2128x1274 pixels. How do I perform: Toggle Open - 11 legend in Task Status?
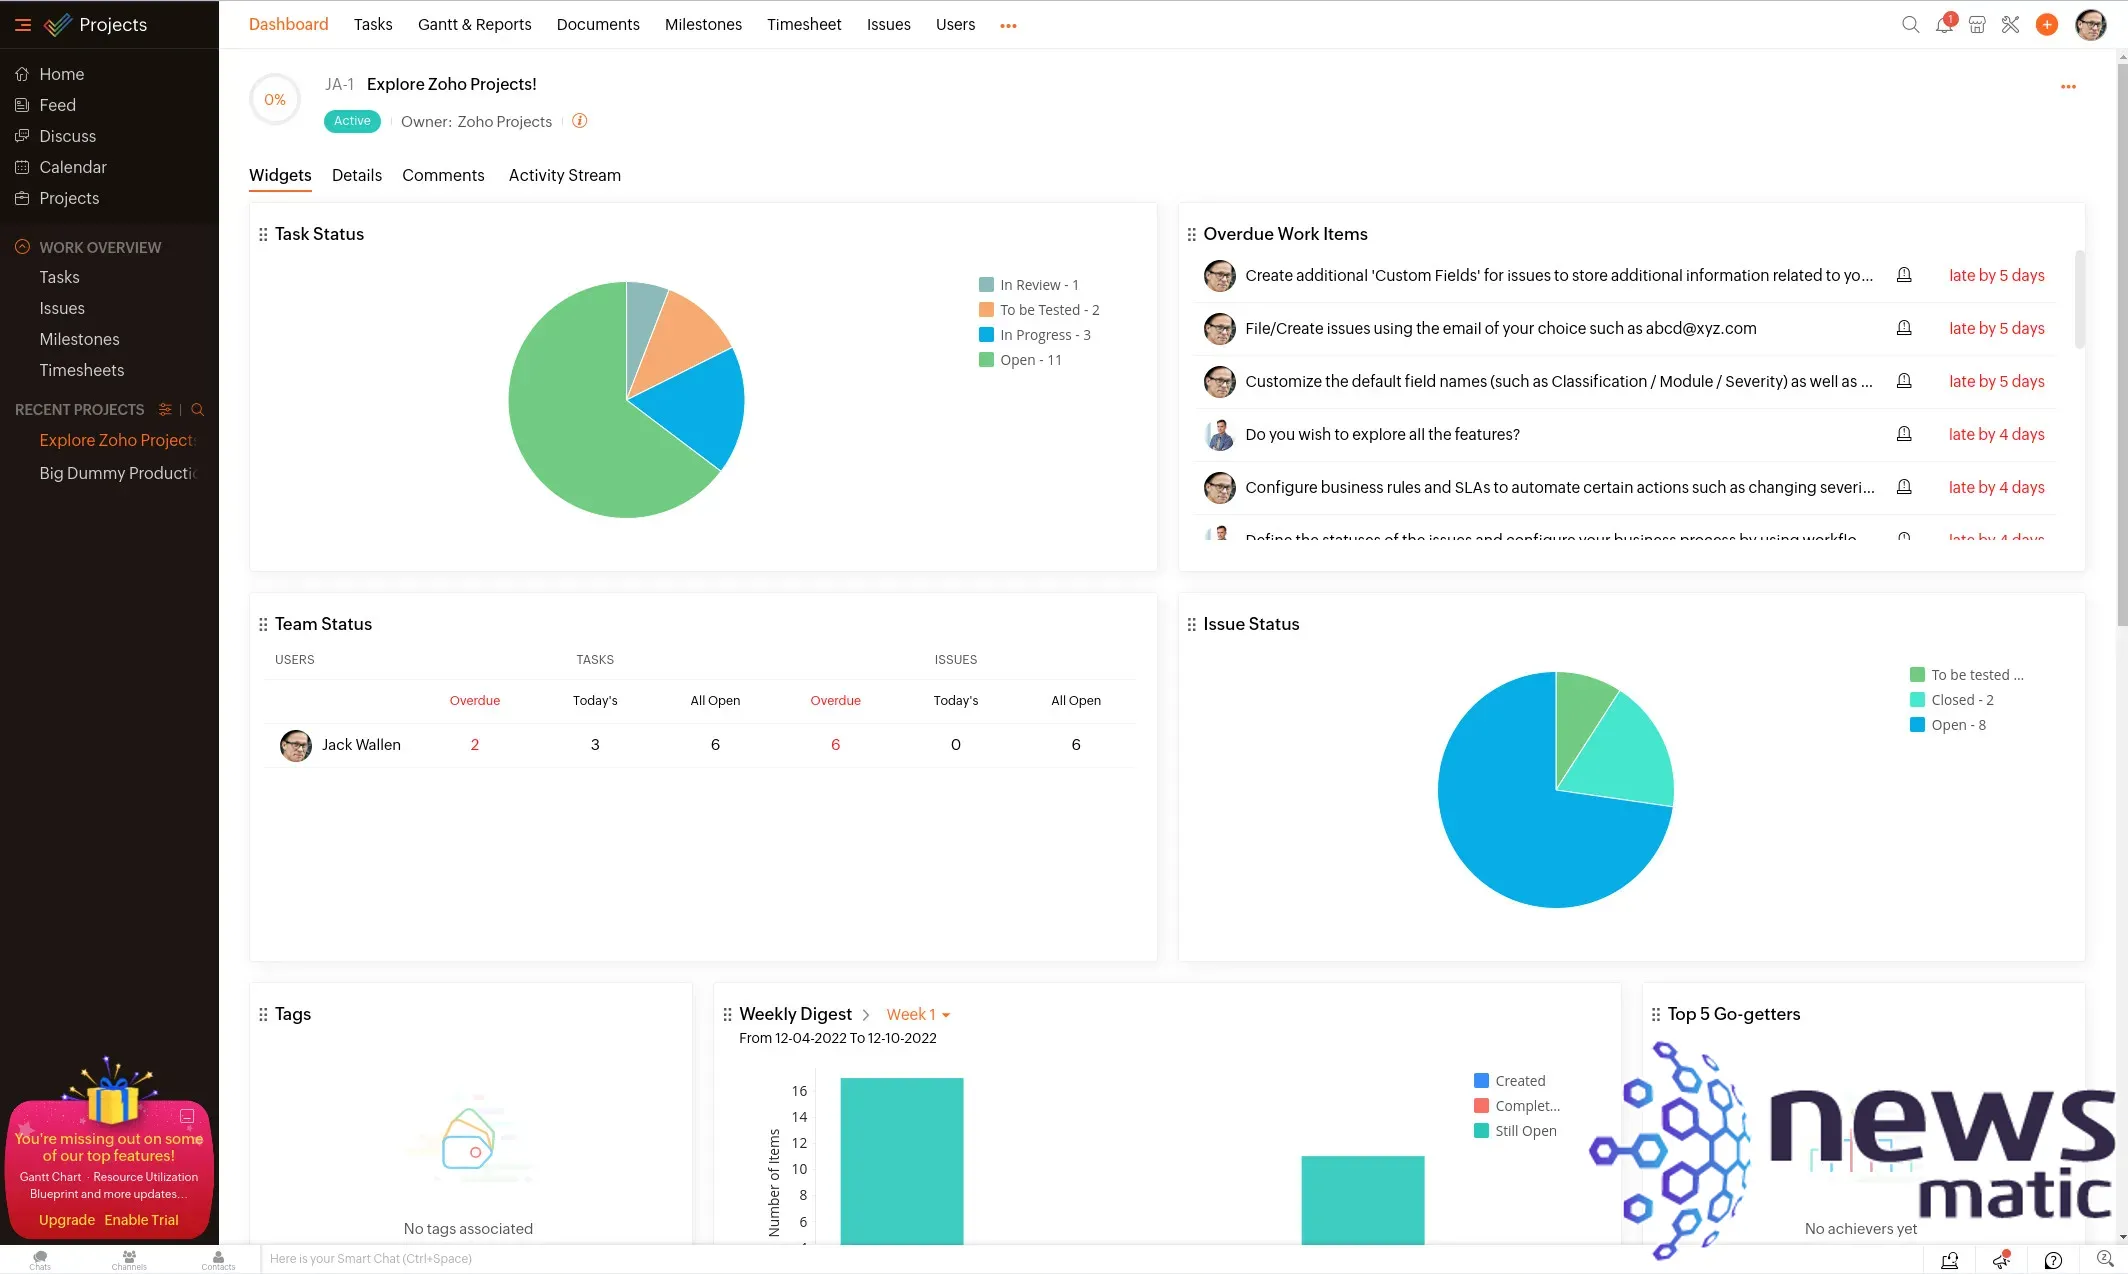pyautogui.click(x=1020, y=360)
